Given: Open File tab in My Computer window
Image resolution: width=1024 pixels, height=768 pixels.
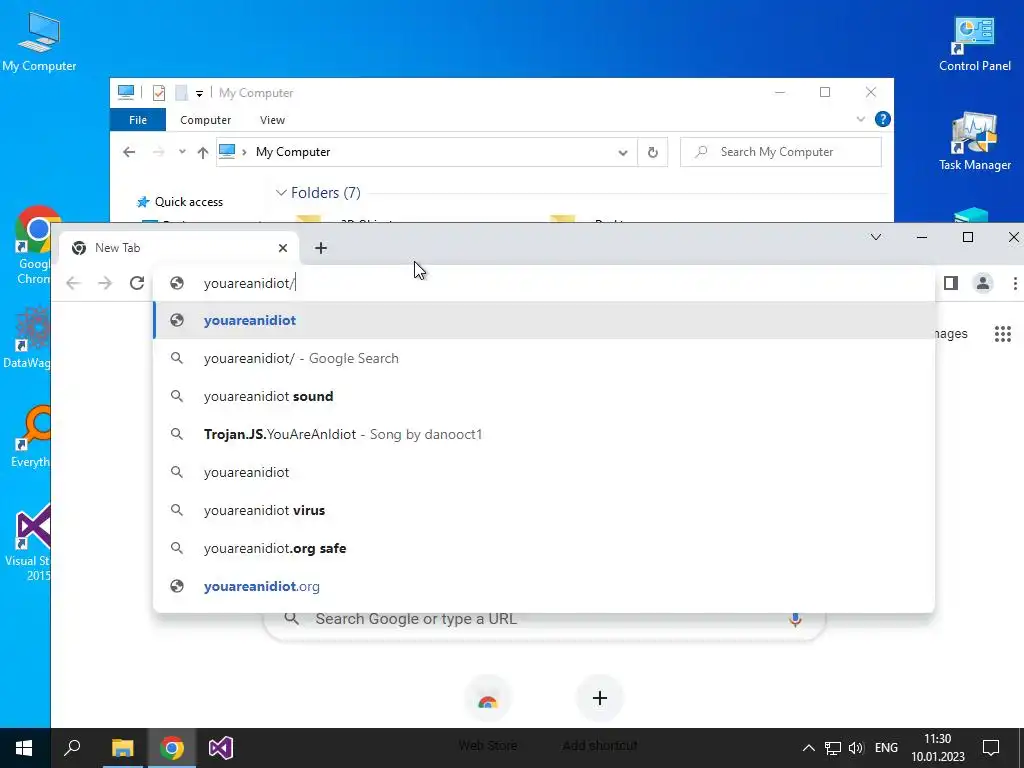Looking at the screenshot, I should 138,120.
